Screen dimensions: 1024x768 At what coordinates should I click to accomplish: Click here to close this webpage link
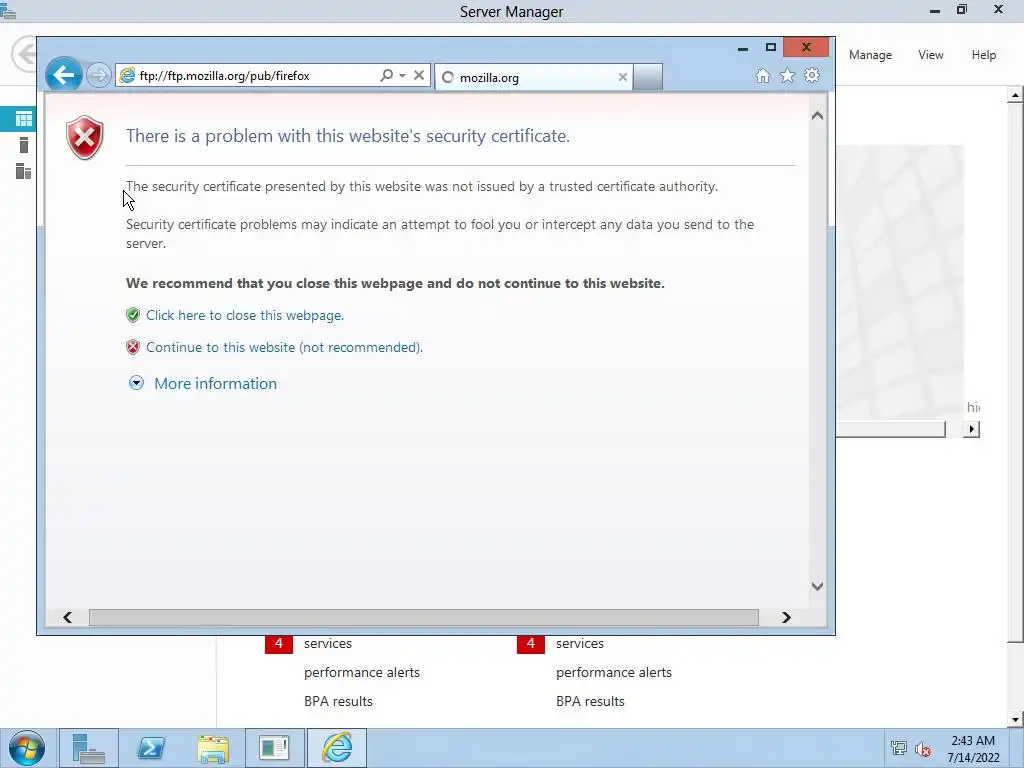[245, 315]
